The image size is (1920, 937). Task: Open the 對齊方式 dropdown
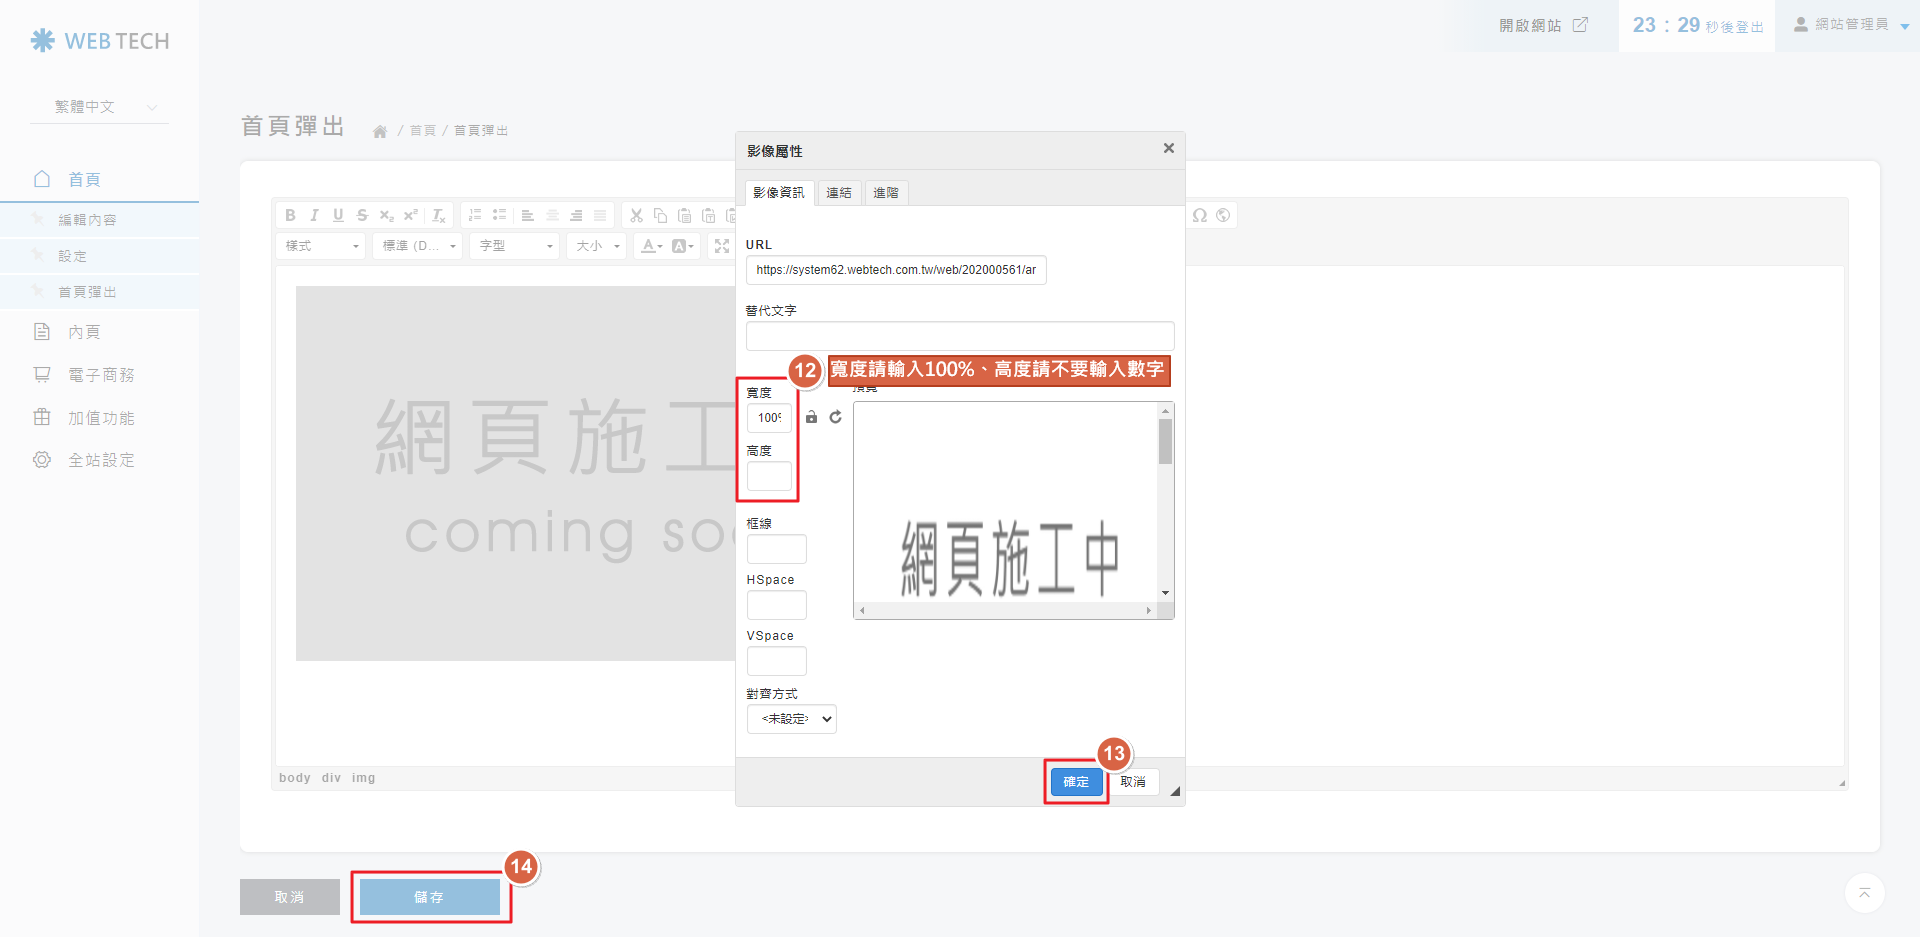pyautogui.click(x=791, y=719)
